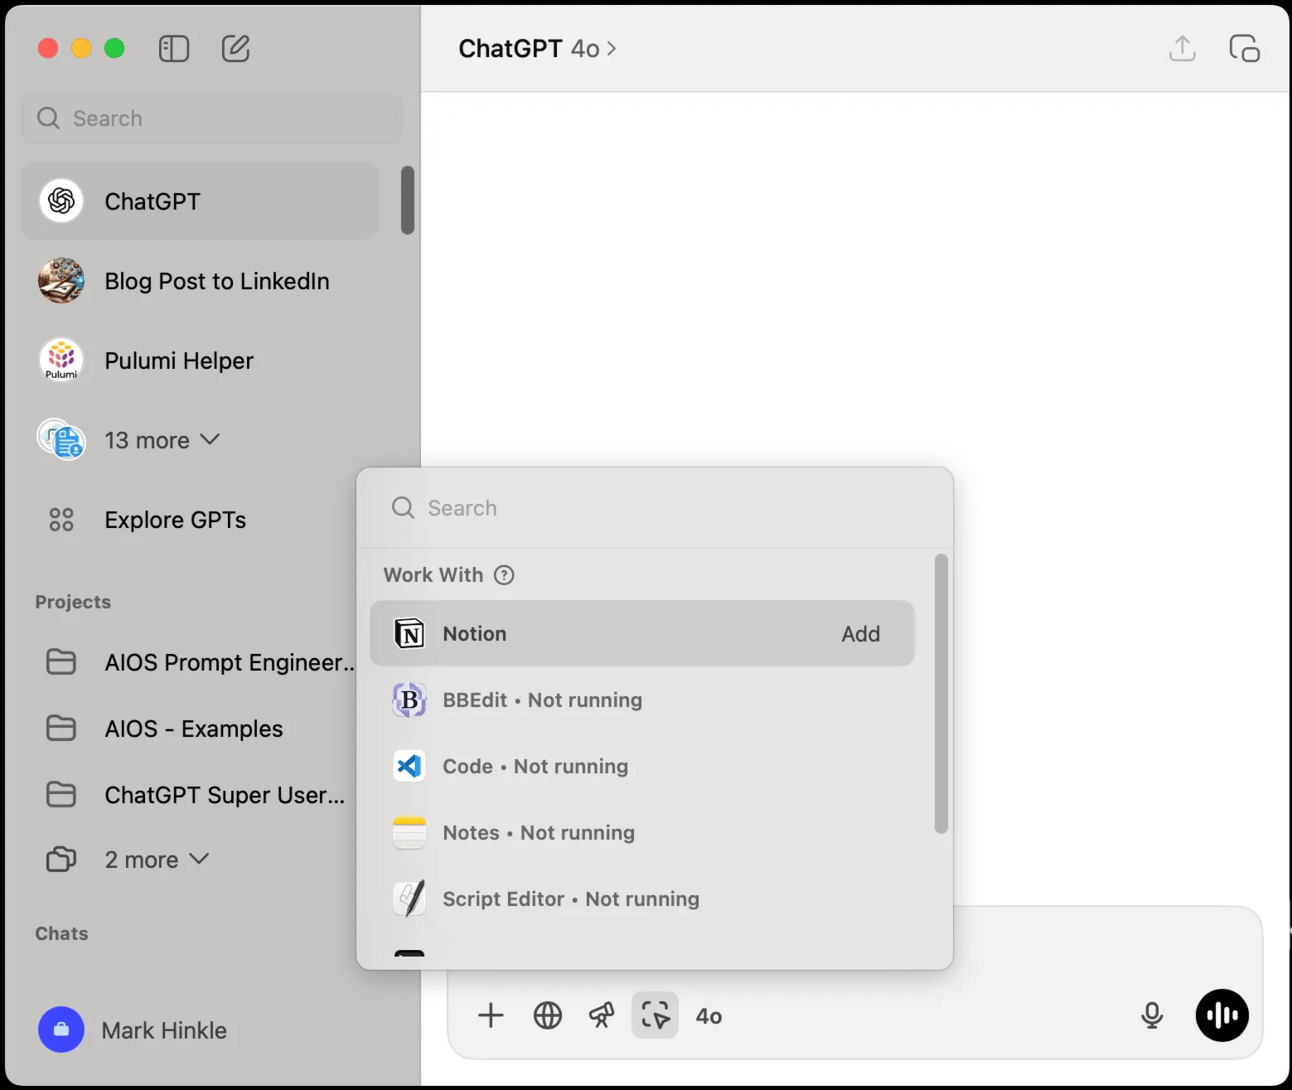The image size is (1292, 1090).
Task: Select Script Editor Not running entry
Action: [642, 899]
